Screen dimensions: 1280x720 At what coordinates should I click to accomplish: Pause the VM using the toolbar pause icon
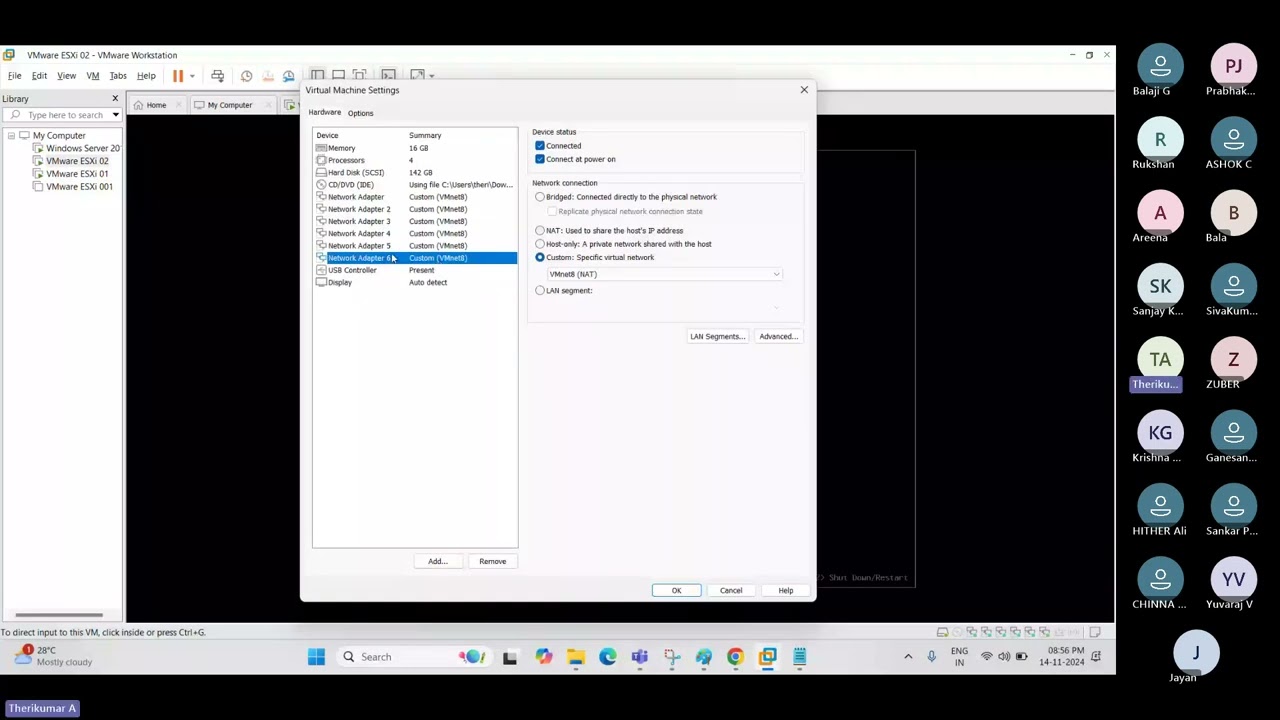[178, 76]
